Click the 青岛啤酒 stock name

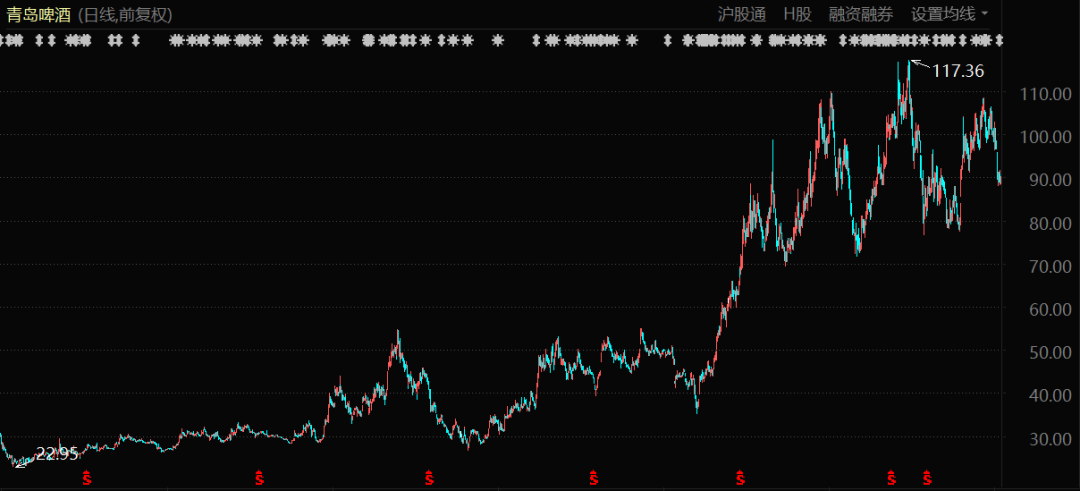(x=38, y=14)
